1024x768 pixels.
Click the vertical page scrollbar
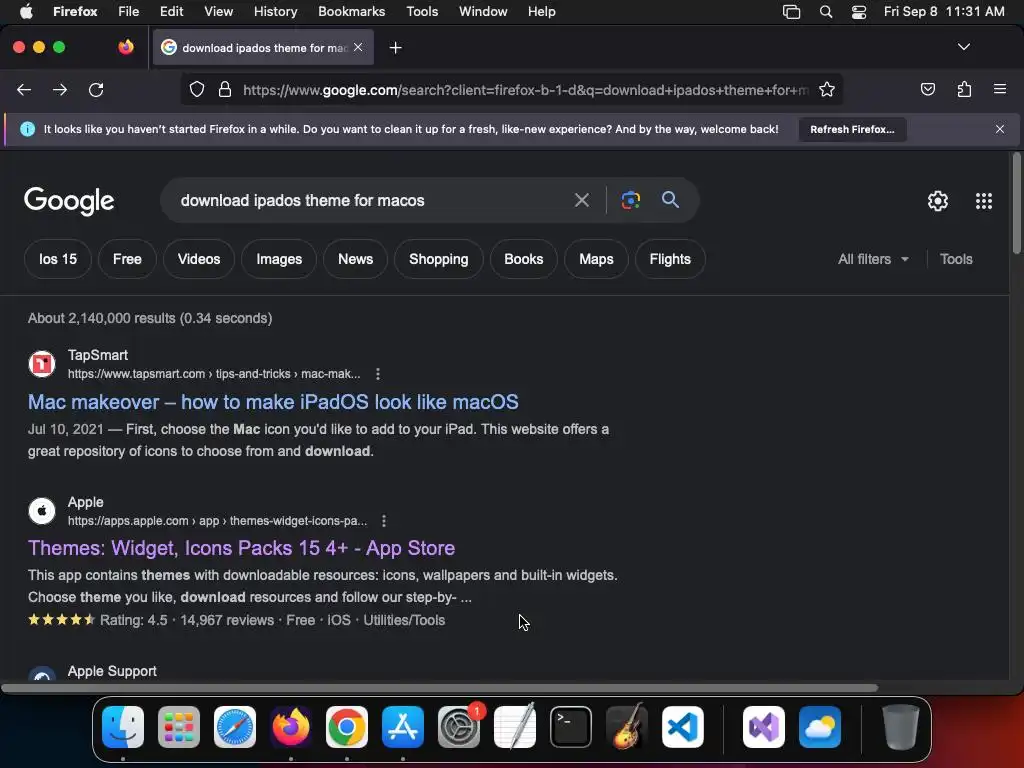(1016, 204)
